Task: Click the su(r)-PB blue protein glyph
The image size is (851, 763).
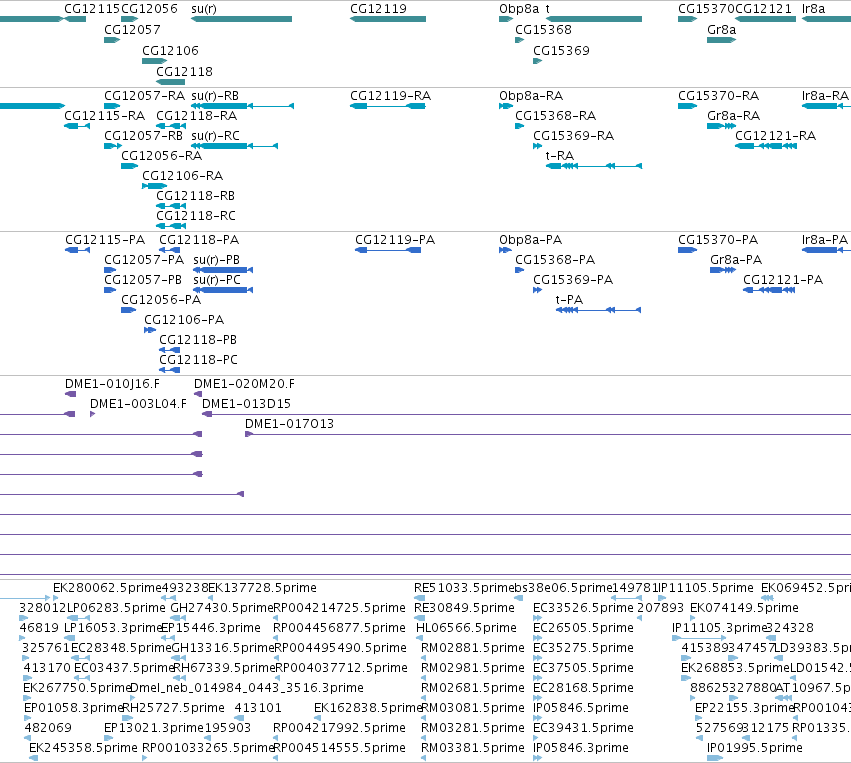Action: pos(223,270)
